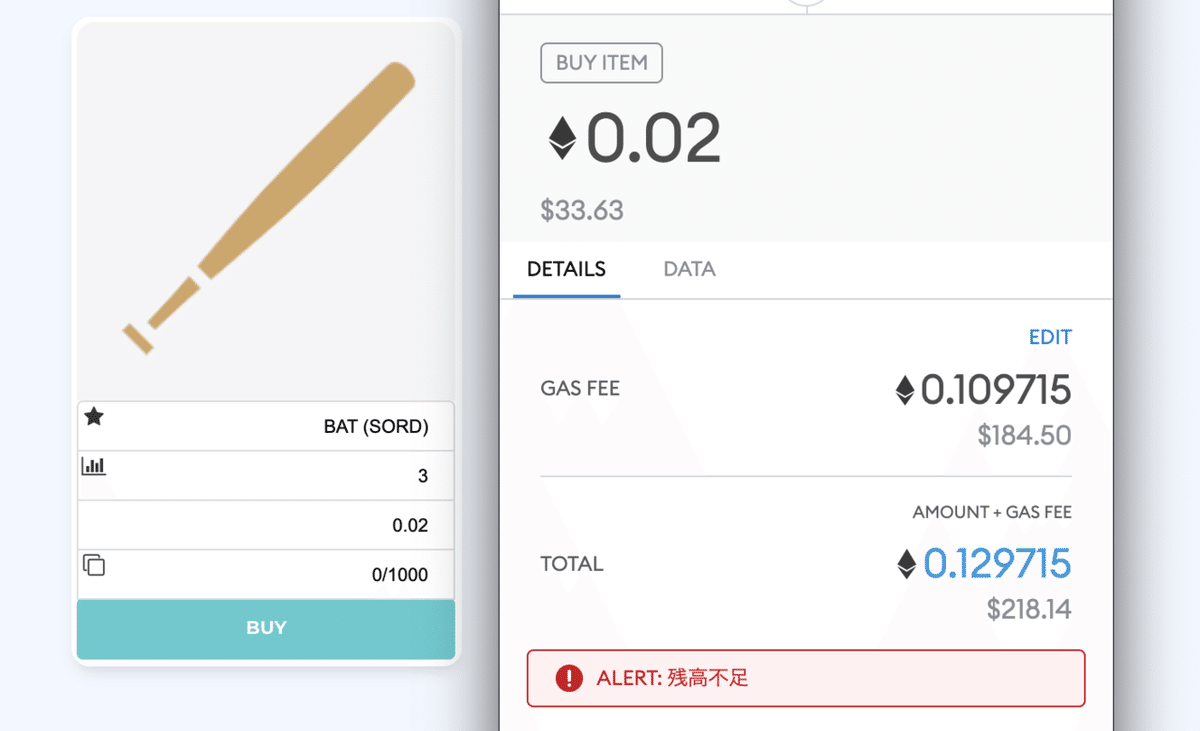1200x731 pixels.
Task: Click the 0.109715 gas fee amount
Action: [x=995, y=390]
